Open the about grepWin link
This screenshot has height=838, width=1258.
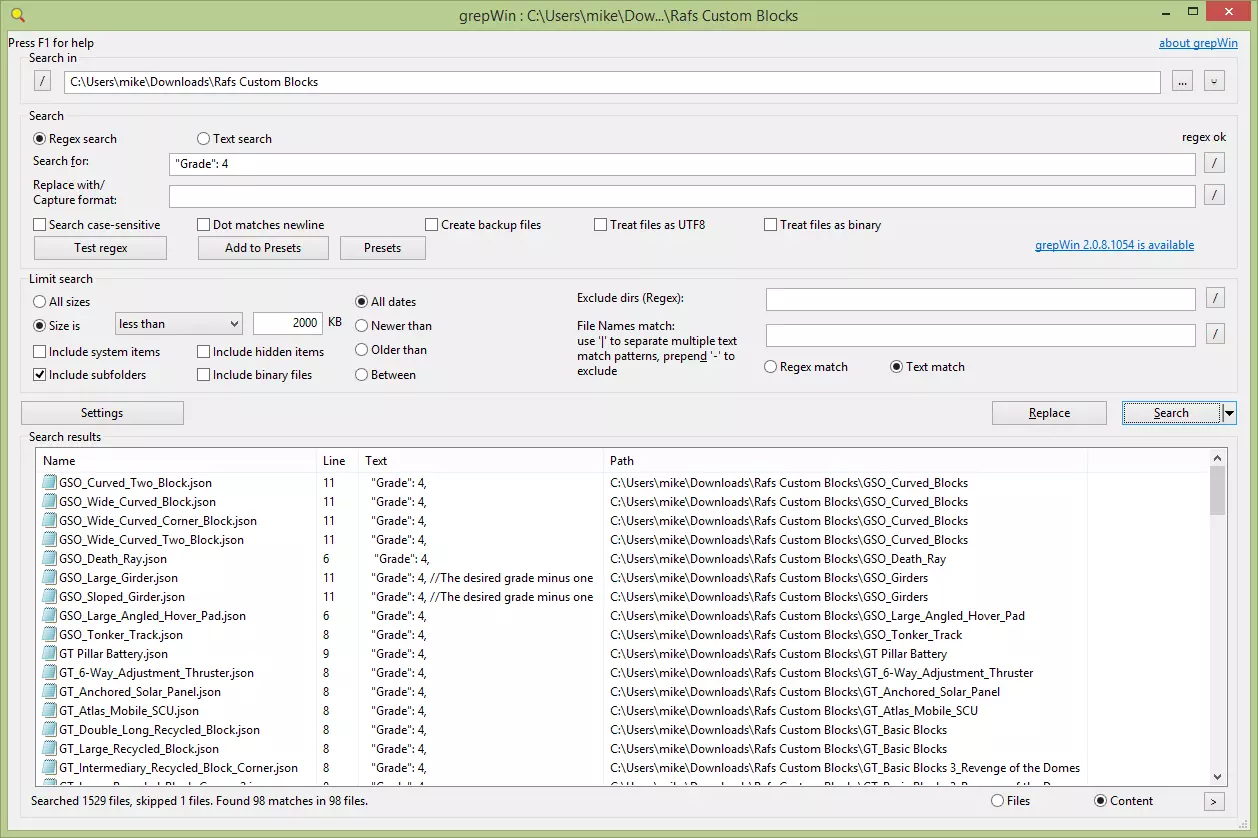tap(1198, 43)
